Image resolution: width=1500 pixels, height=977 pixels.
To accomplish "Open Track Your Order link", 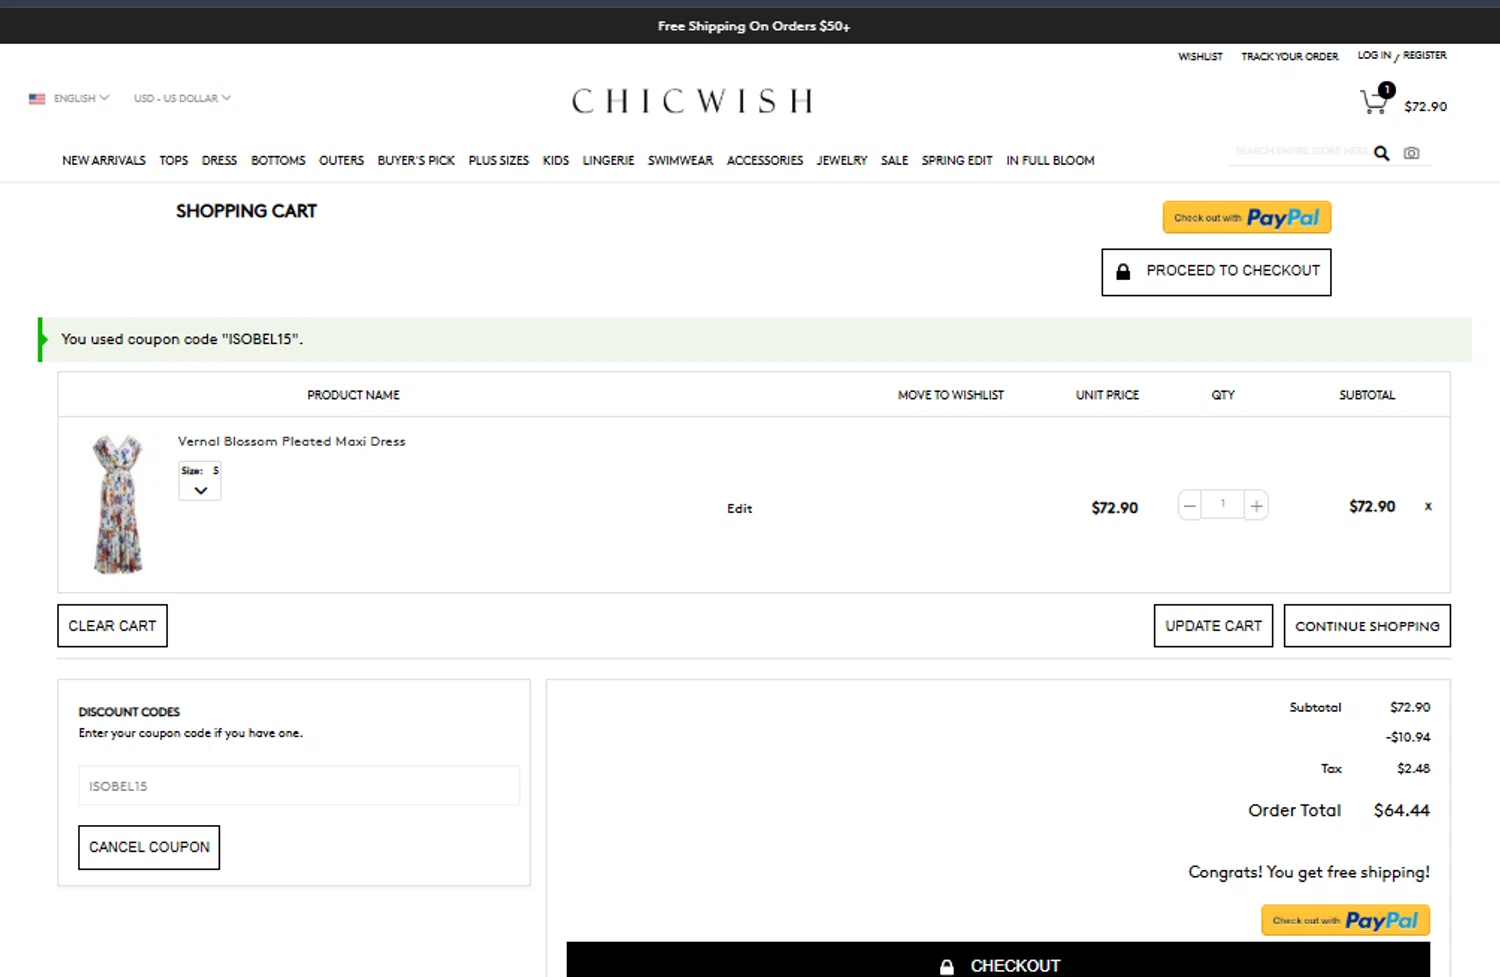I will pos(1290,56).
